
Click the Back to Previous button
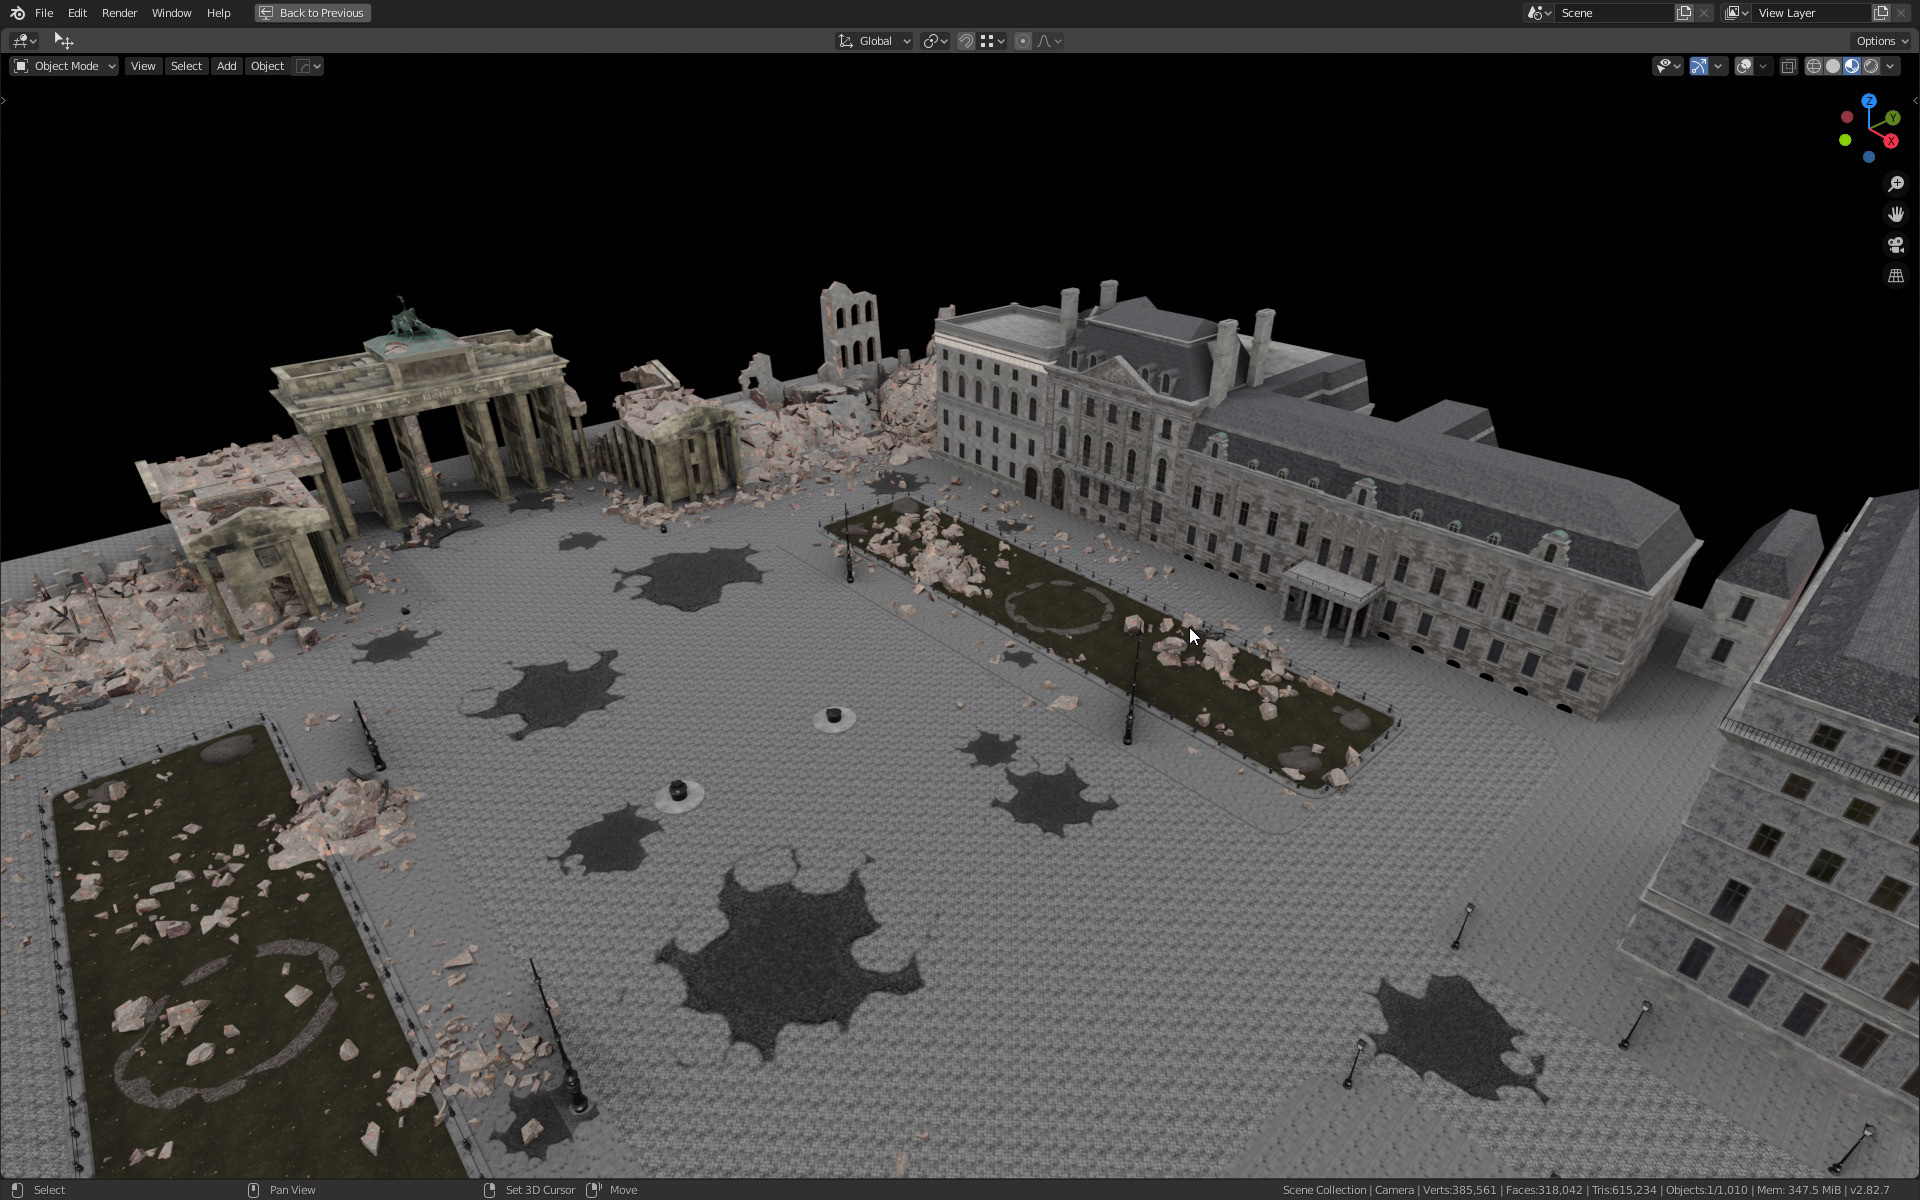point(312,13)
